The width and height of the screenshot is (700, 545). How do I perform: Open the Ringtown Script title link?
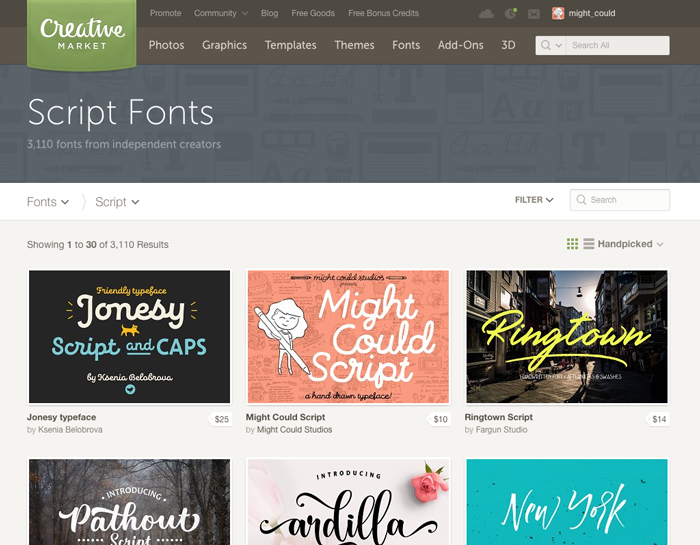[x=499, y=417]
